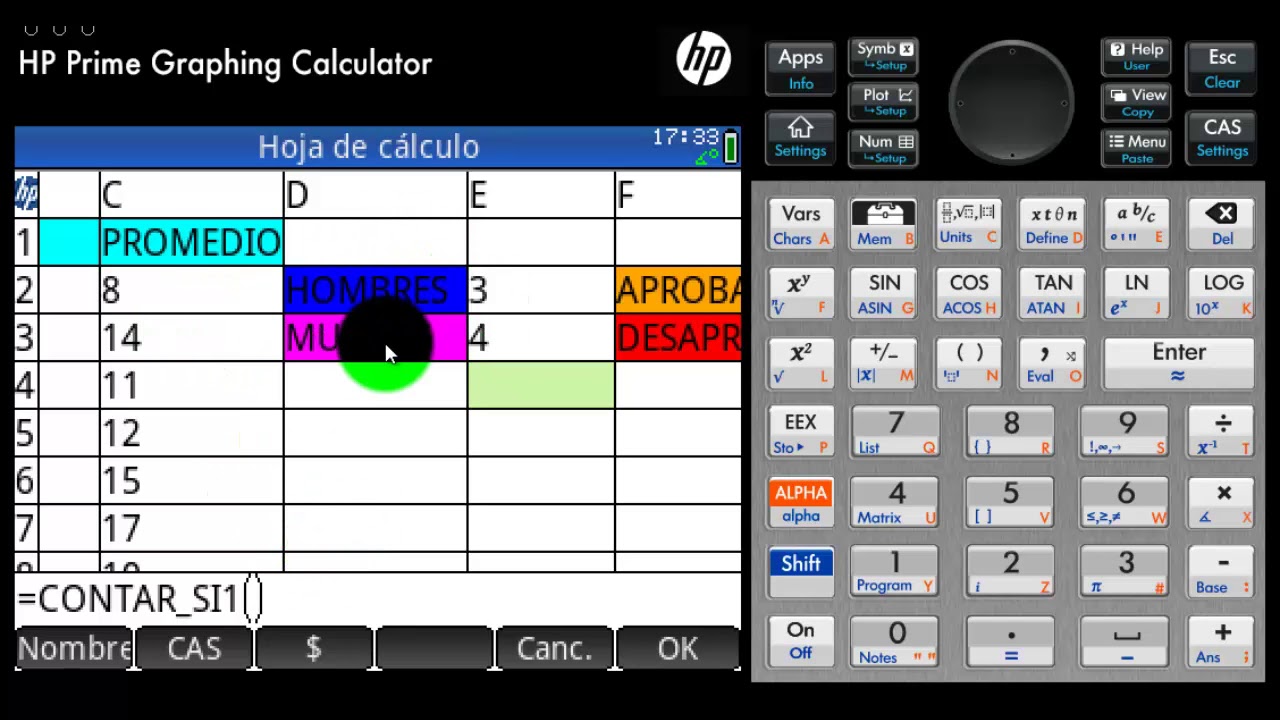
Task: Tap the On Off key
Action: pyautogui.click(x=800, y=642)
